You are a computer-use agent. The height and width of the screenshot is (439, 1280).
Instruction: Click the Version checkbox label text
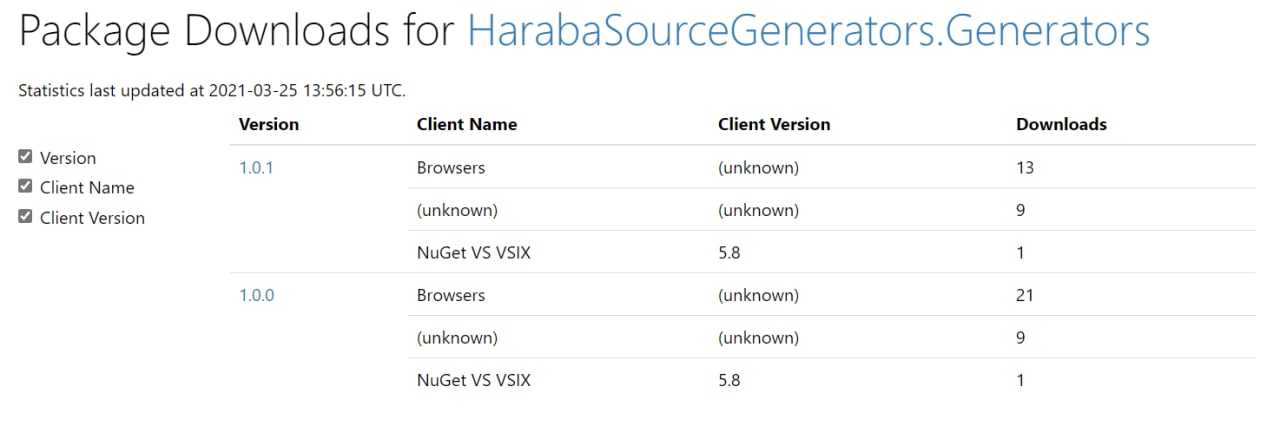tap(68, 158)
